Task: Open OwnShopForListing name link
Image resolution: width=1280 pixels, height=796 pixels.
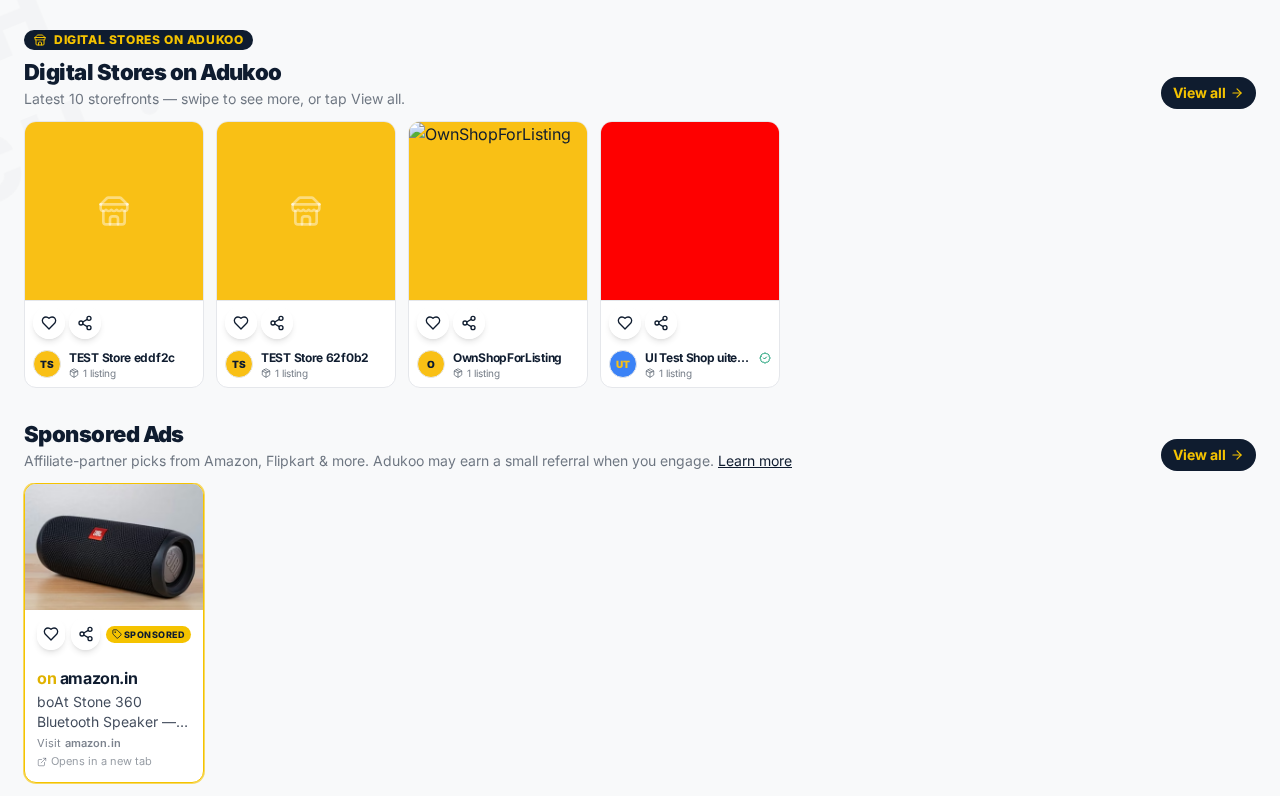Action: [x=507, y=358]
